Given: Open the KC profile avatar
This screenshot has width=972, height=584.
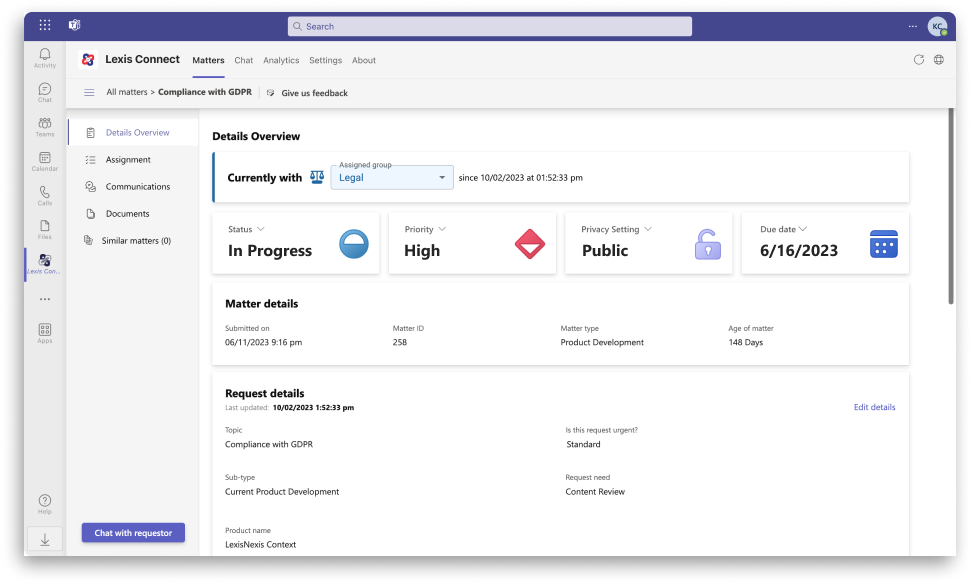Looking at the screenshot, I should click(x=937, y=26).
